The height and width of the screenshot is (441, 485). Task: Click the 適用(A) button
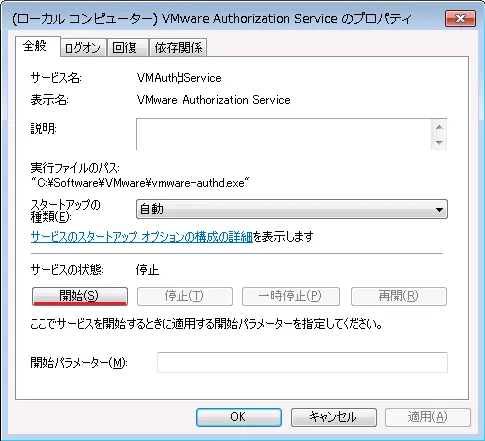(428, 417)
